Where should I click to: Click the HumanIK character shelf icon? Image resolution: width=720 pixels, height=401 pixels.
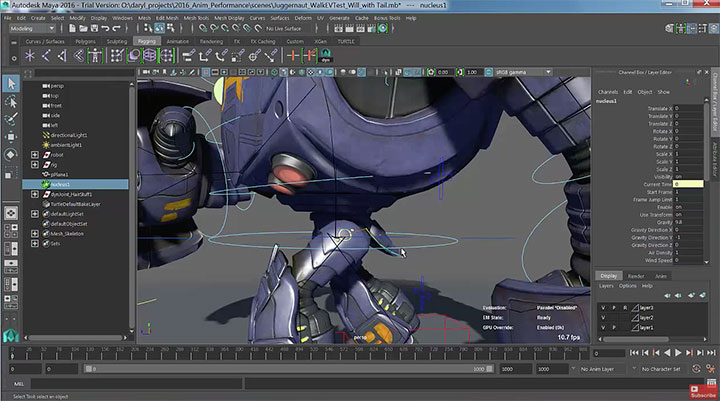(95, 56)
